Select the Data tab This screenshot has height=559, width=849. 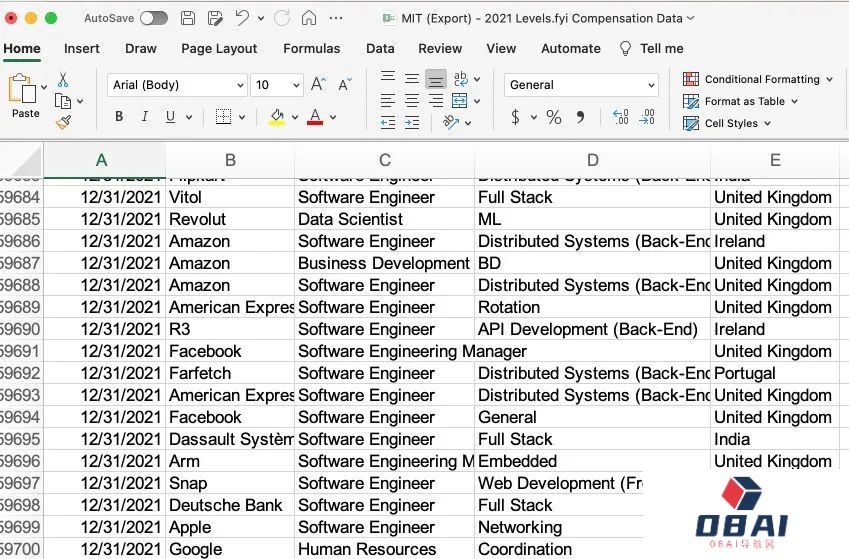coord(380,49)
